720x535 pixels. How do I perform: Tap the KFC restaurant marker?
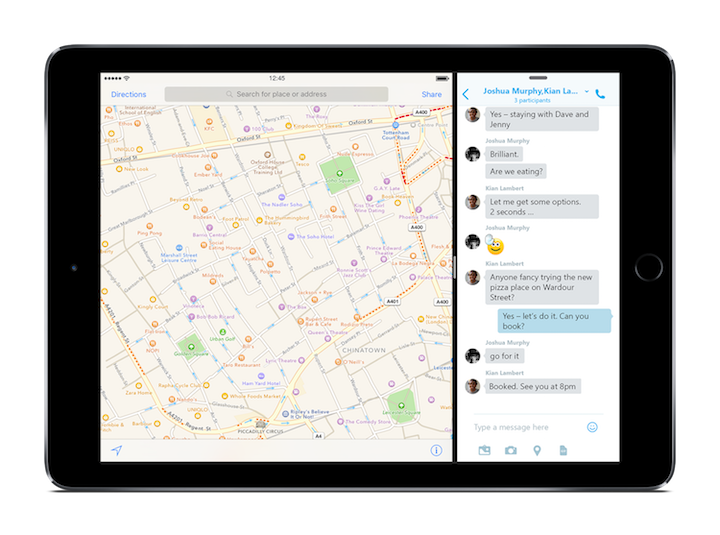[209, 122]
